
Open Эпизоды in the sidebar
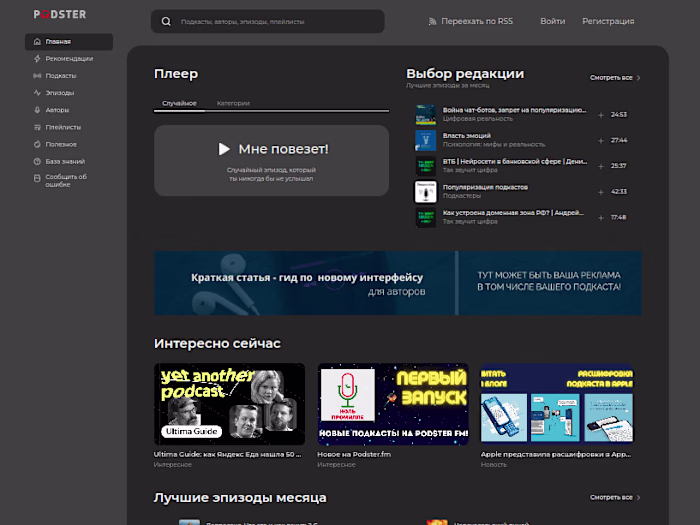60,93
